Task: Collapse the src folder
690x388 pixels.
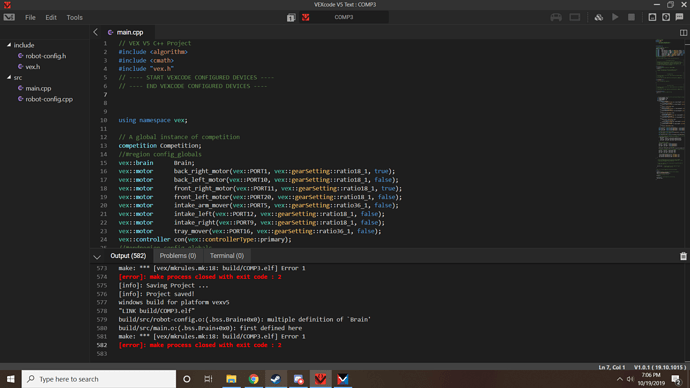Action: pos(9,77)
